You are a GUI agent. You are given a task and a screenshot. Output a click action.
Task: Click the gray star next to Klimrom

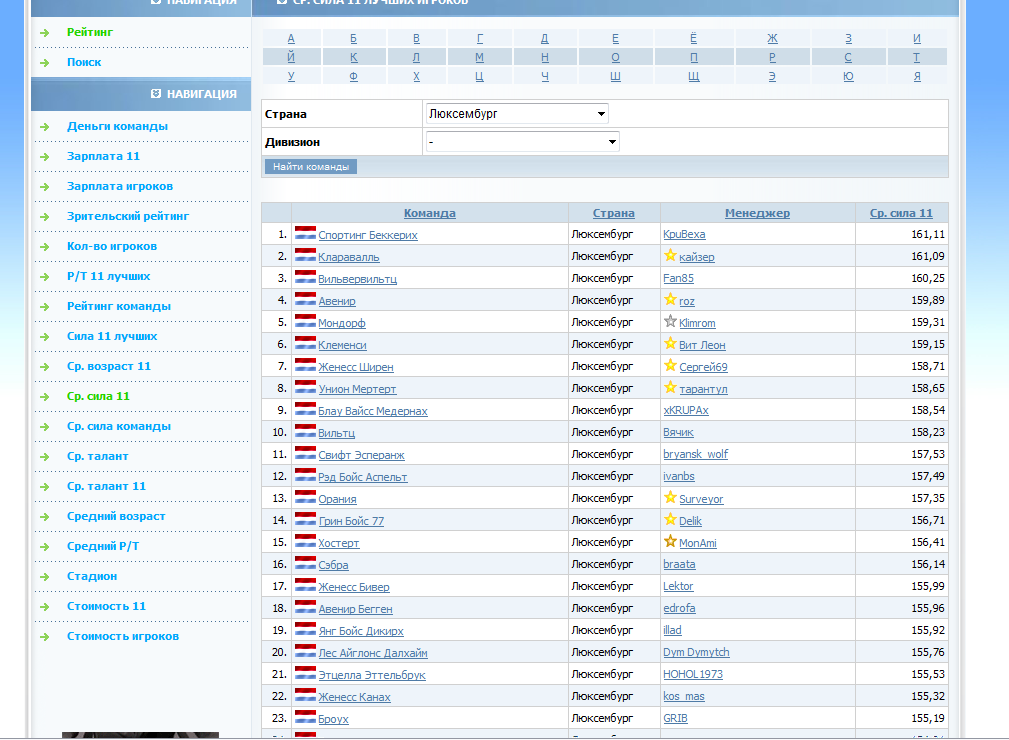coord(670,321)
